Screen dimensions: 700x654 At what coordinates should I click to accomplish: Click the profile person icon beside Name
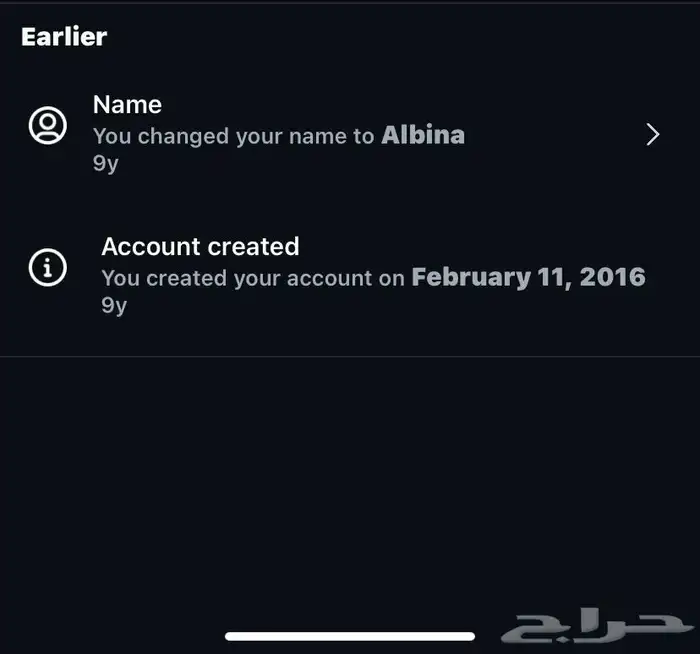point(47,126)
